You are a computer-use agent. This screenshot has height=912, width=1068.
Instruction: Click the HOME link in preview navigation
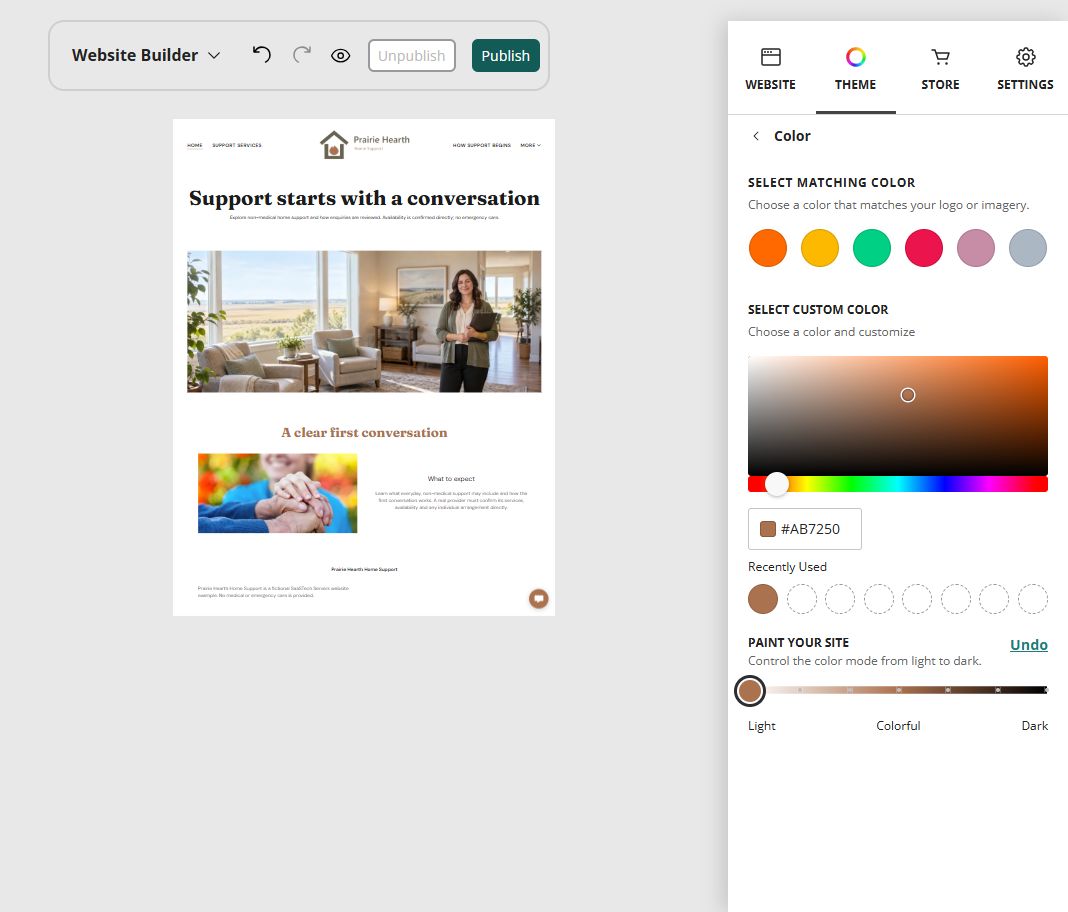point(195,145)
